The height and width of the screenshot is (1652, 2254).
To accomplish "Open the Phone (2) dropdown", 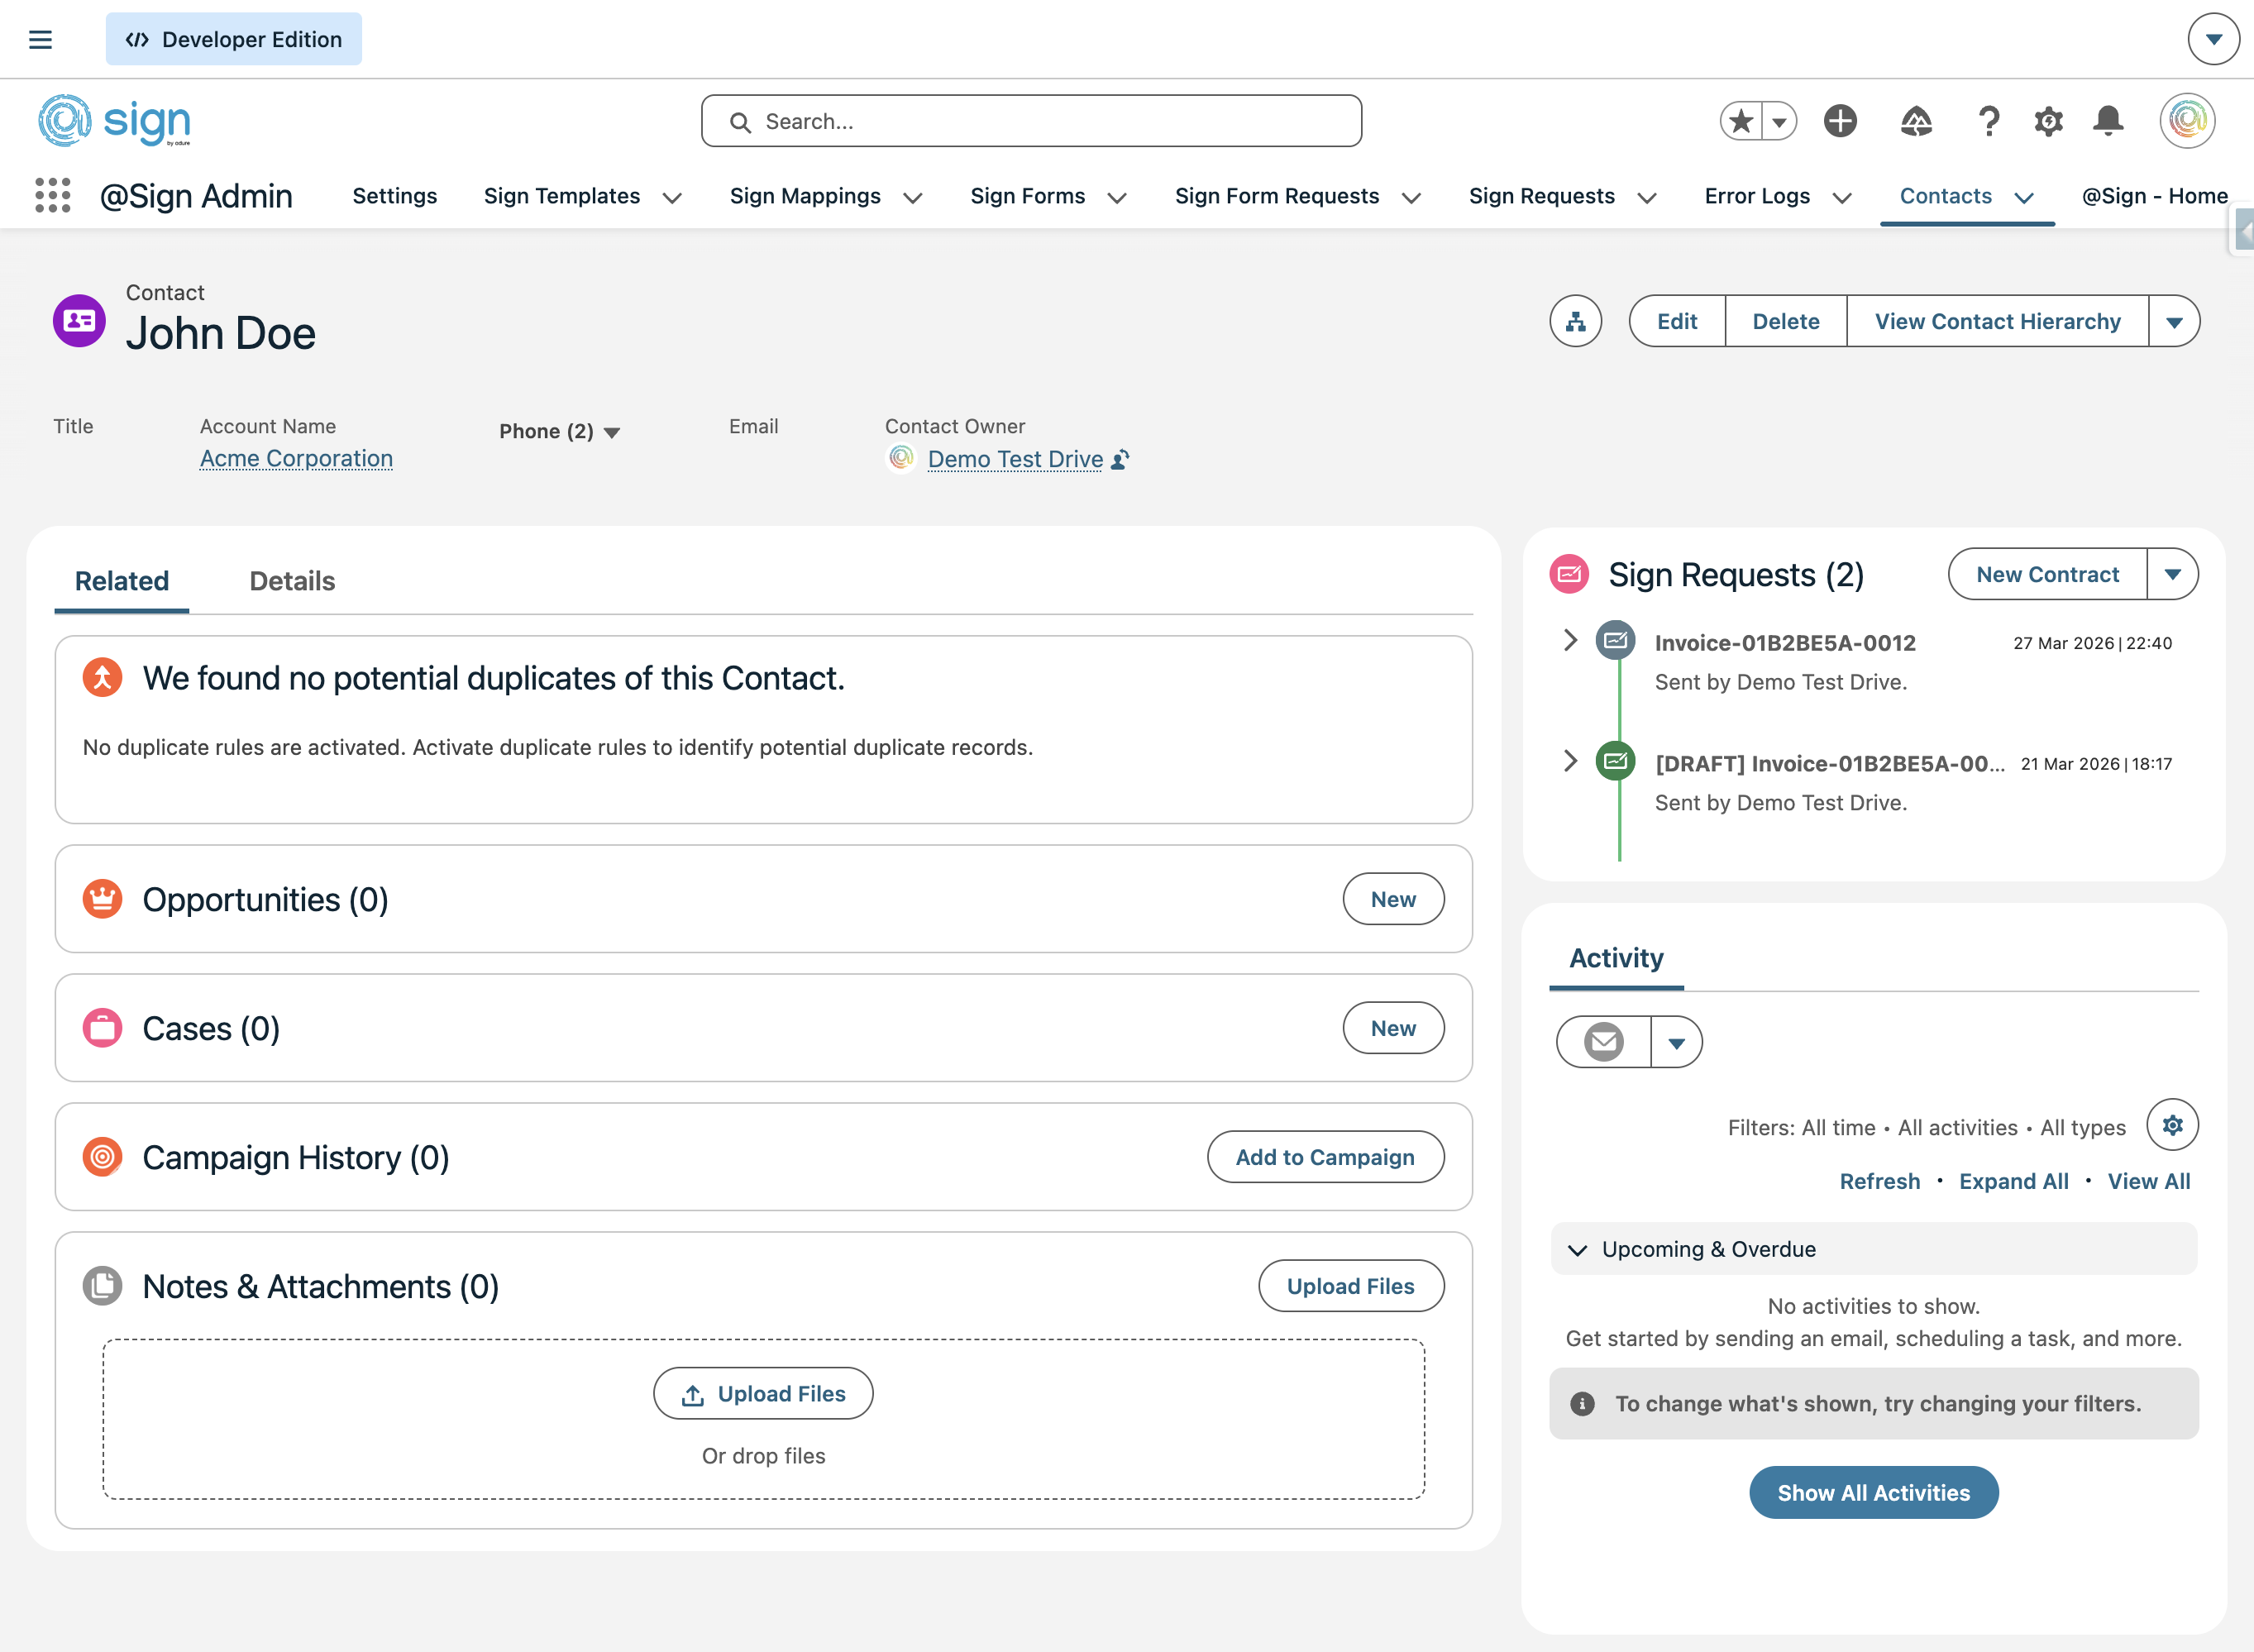I will (x=559, y=432).
